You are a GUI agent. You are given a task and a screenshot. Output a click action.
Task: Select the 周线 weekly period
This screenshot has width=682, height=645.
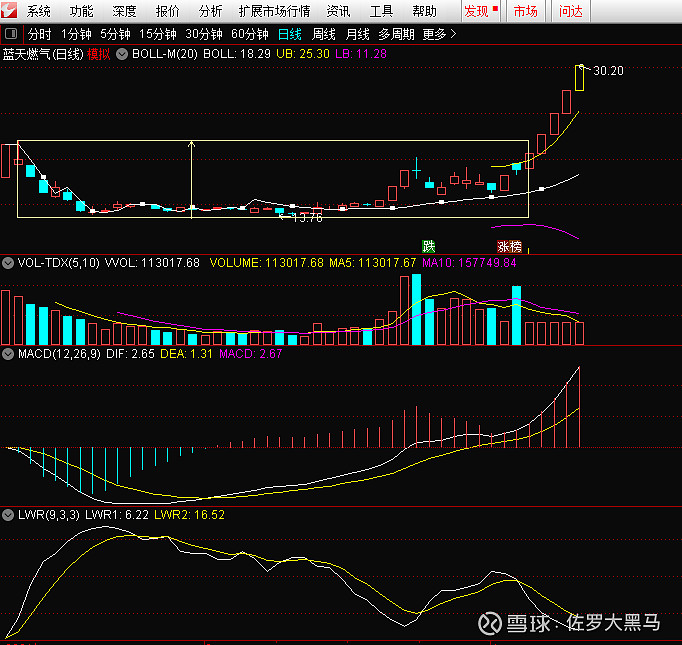click(324, 34)
